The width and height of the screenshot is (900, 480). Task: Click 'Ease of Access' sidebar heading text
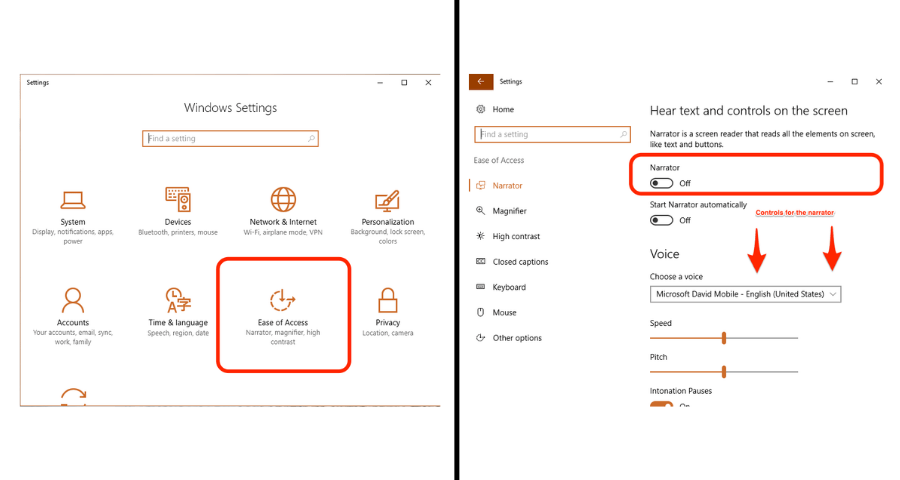[x=498, y=160]
